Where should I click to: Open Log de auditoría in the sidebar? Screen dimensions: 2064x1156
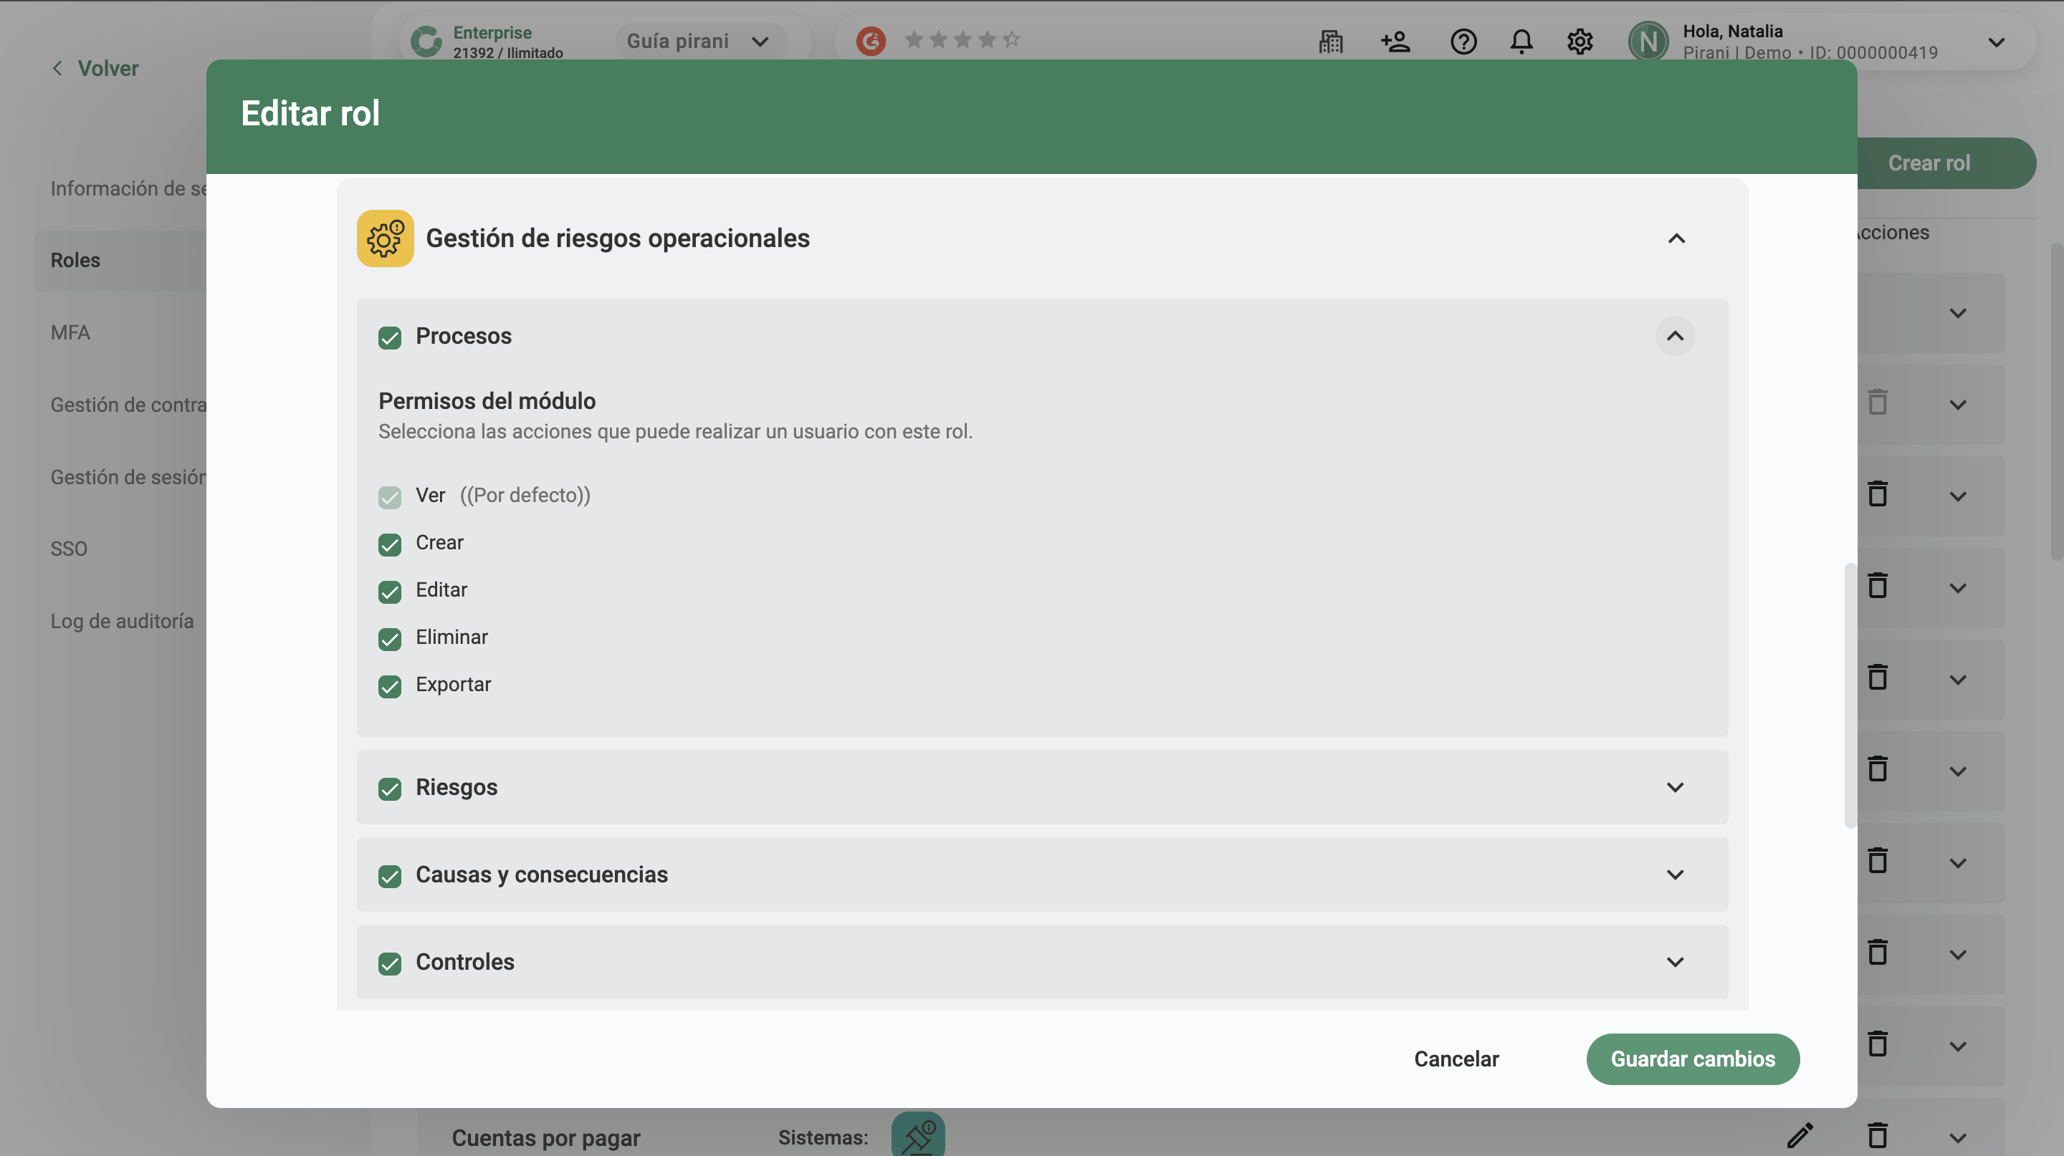122,621
